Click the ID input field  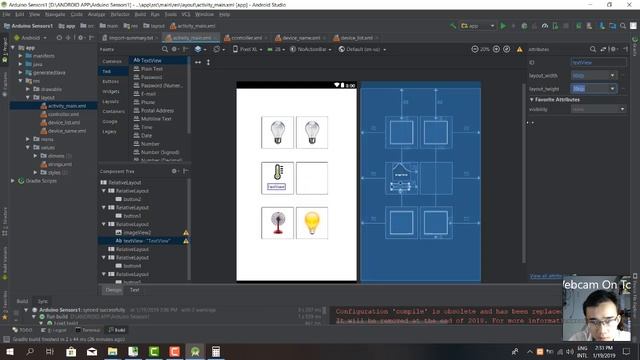coord(598,62)
